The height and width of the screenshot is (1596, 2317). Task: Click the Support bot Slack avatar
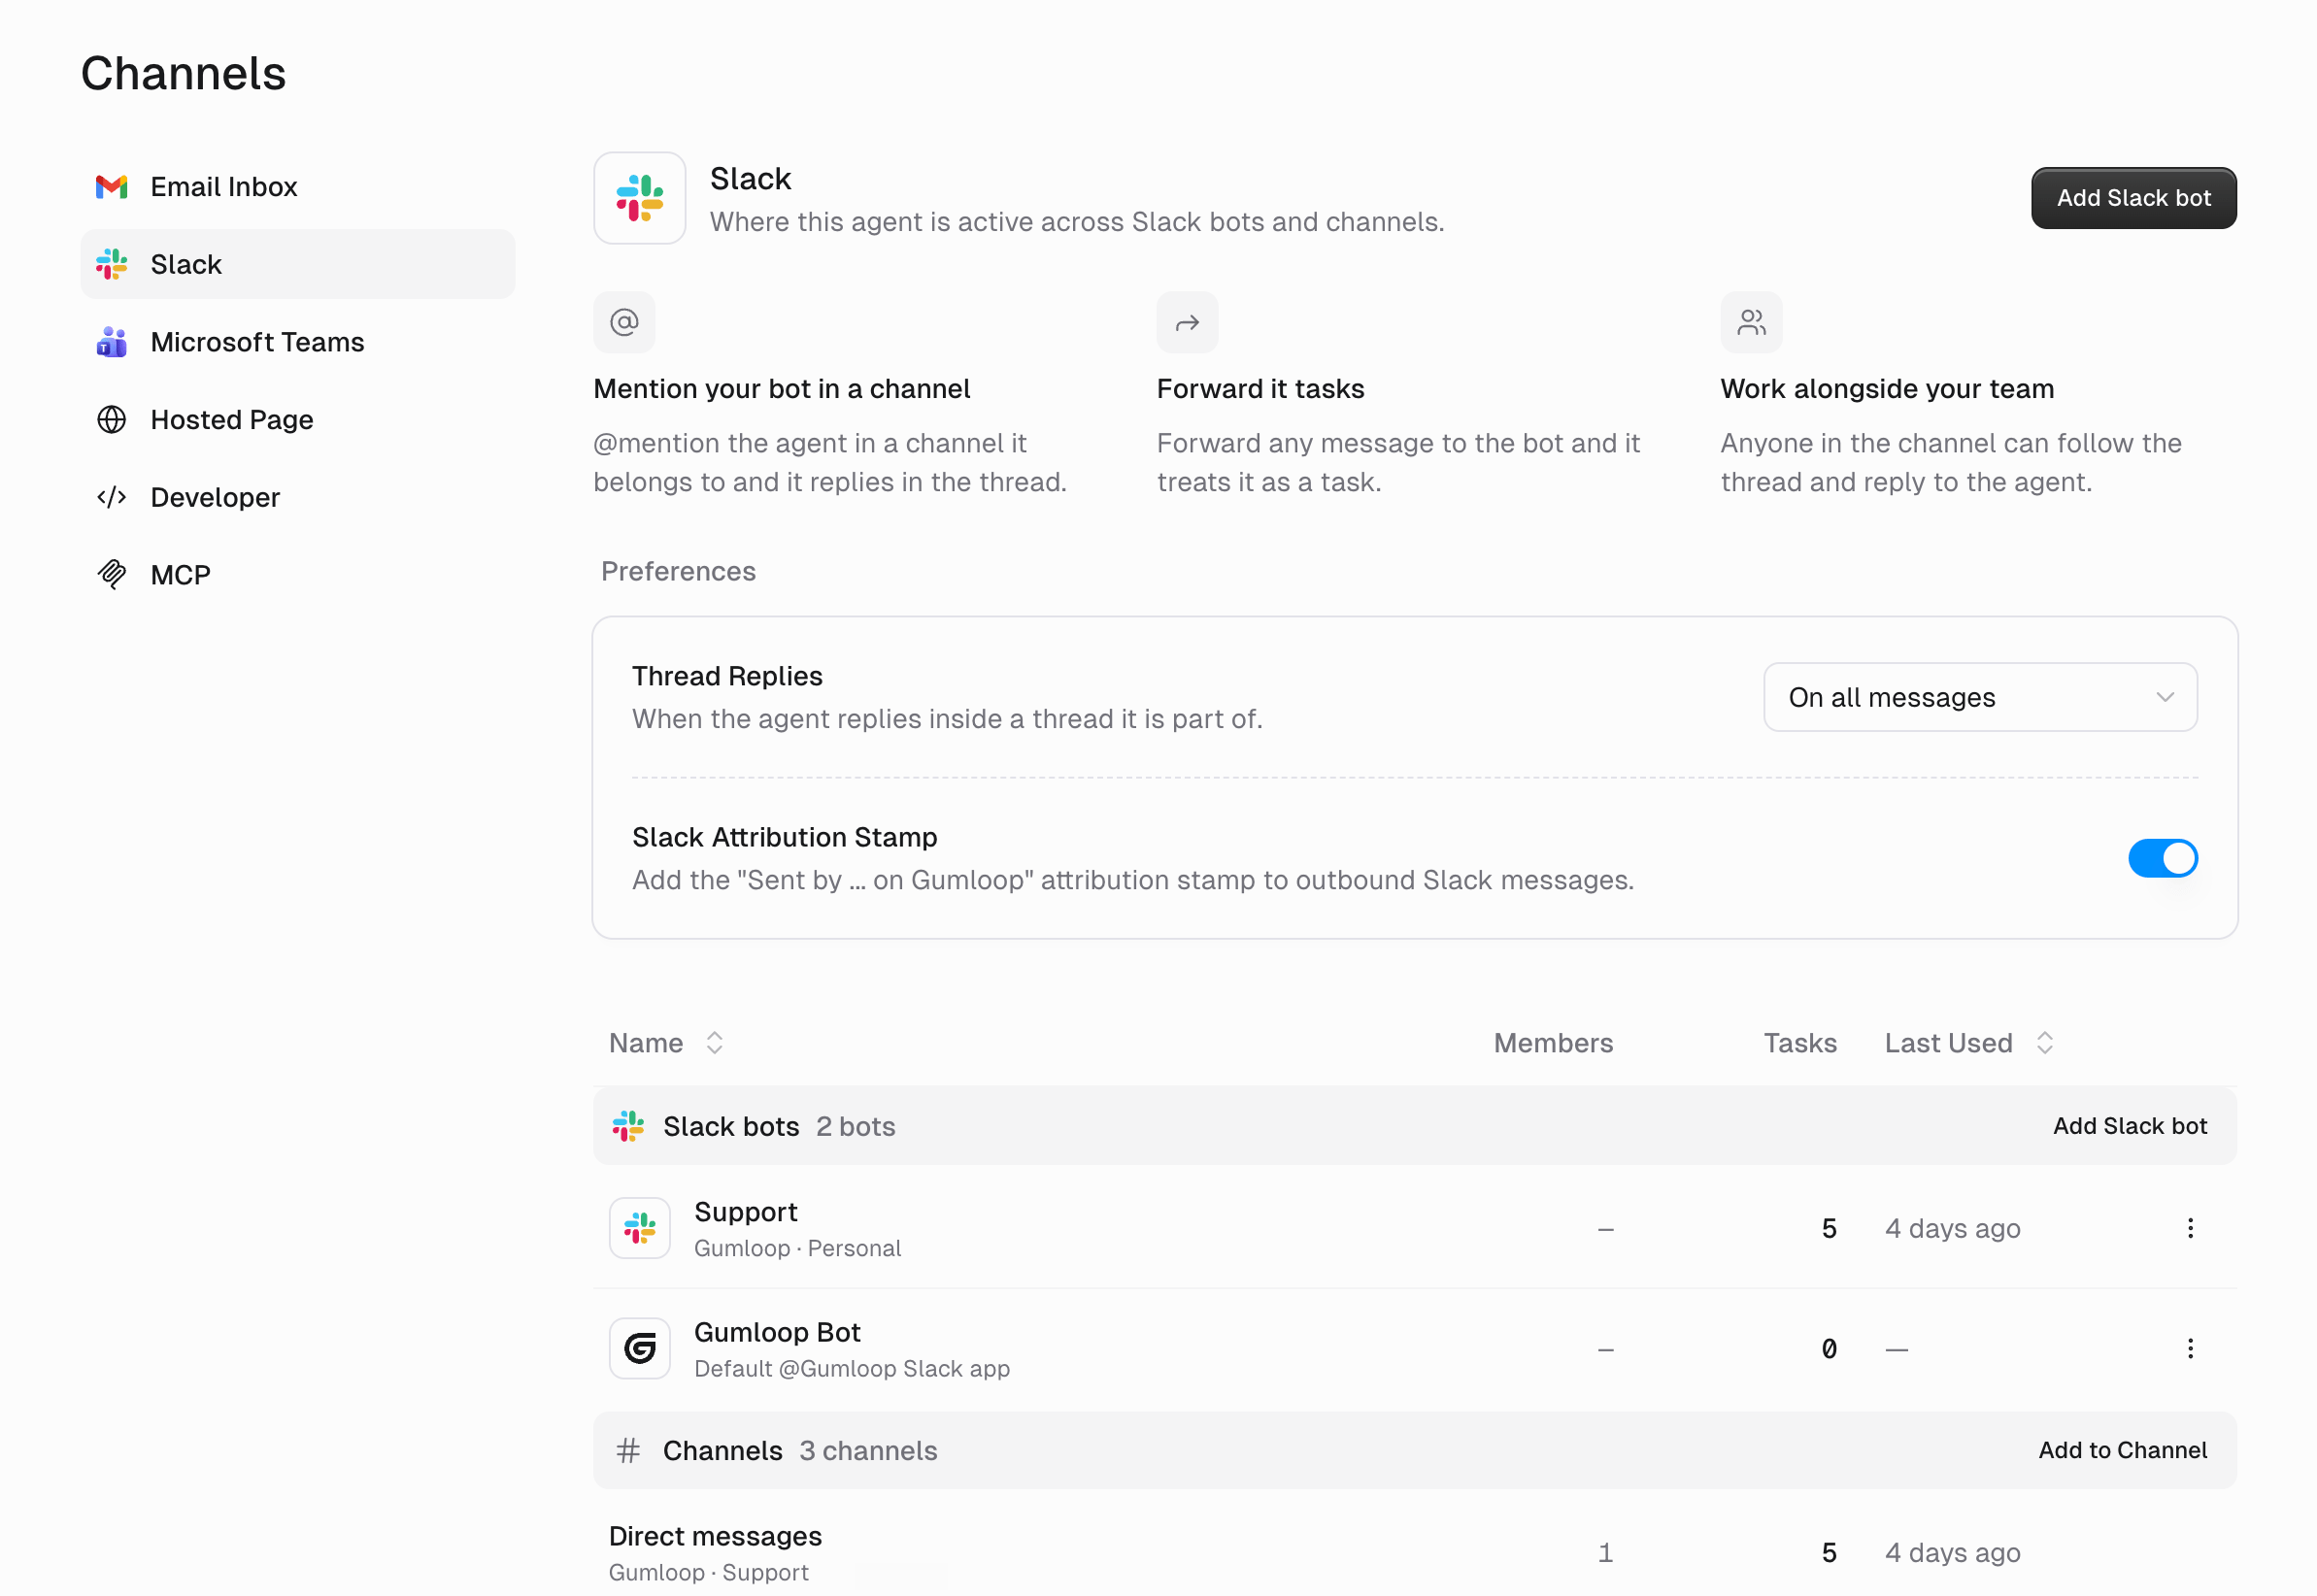639,1228
